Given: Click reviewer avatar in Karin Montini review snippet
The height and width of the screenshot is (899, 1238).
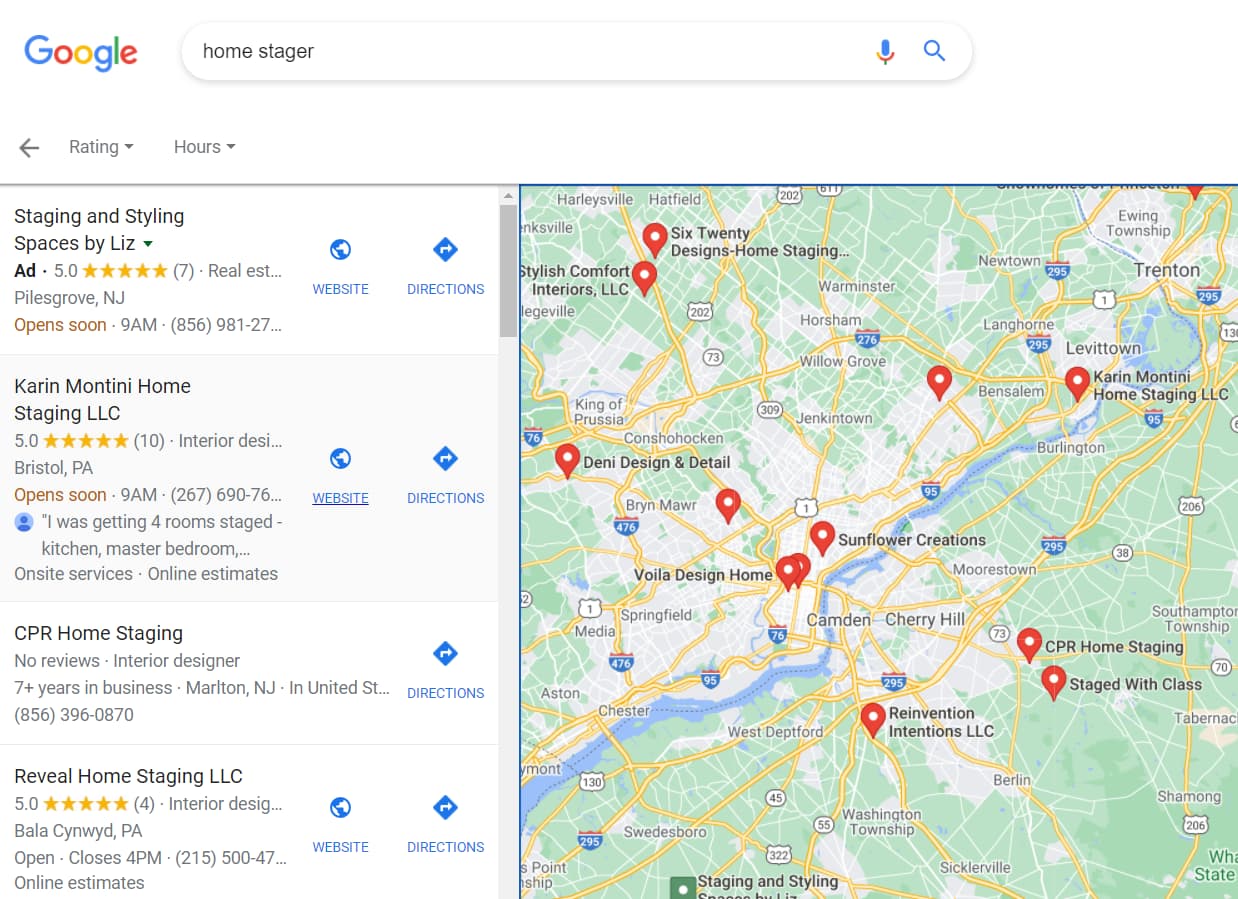Looking at the screenshot, I should pos(24,522).
